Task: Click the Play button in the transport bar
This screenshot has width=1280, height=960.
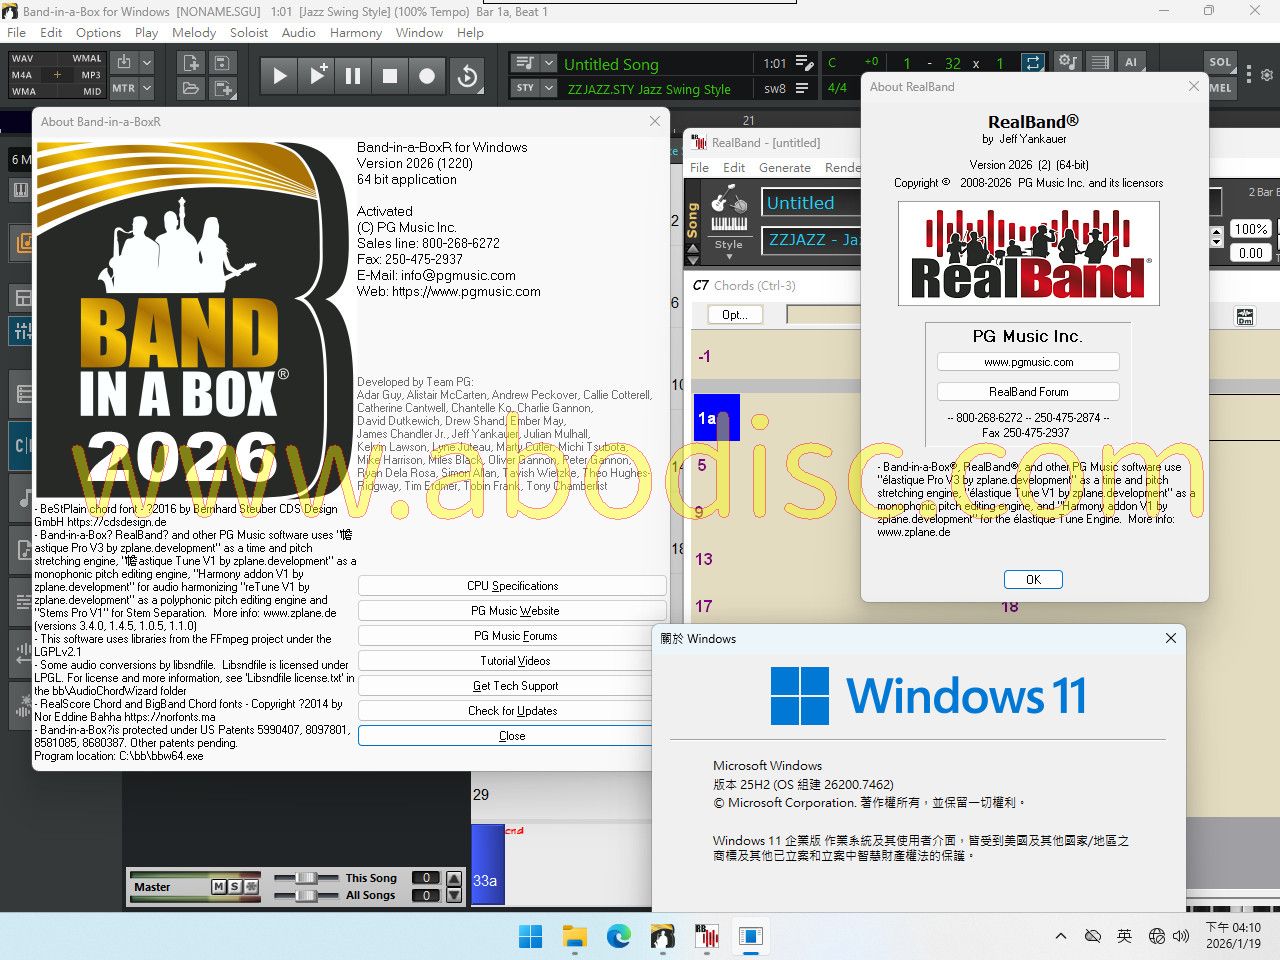Action: click(280, 76)
